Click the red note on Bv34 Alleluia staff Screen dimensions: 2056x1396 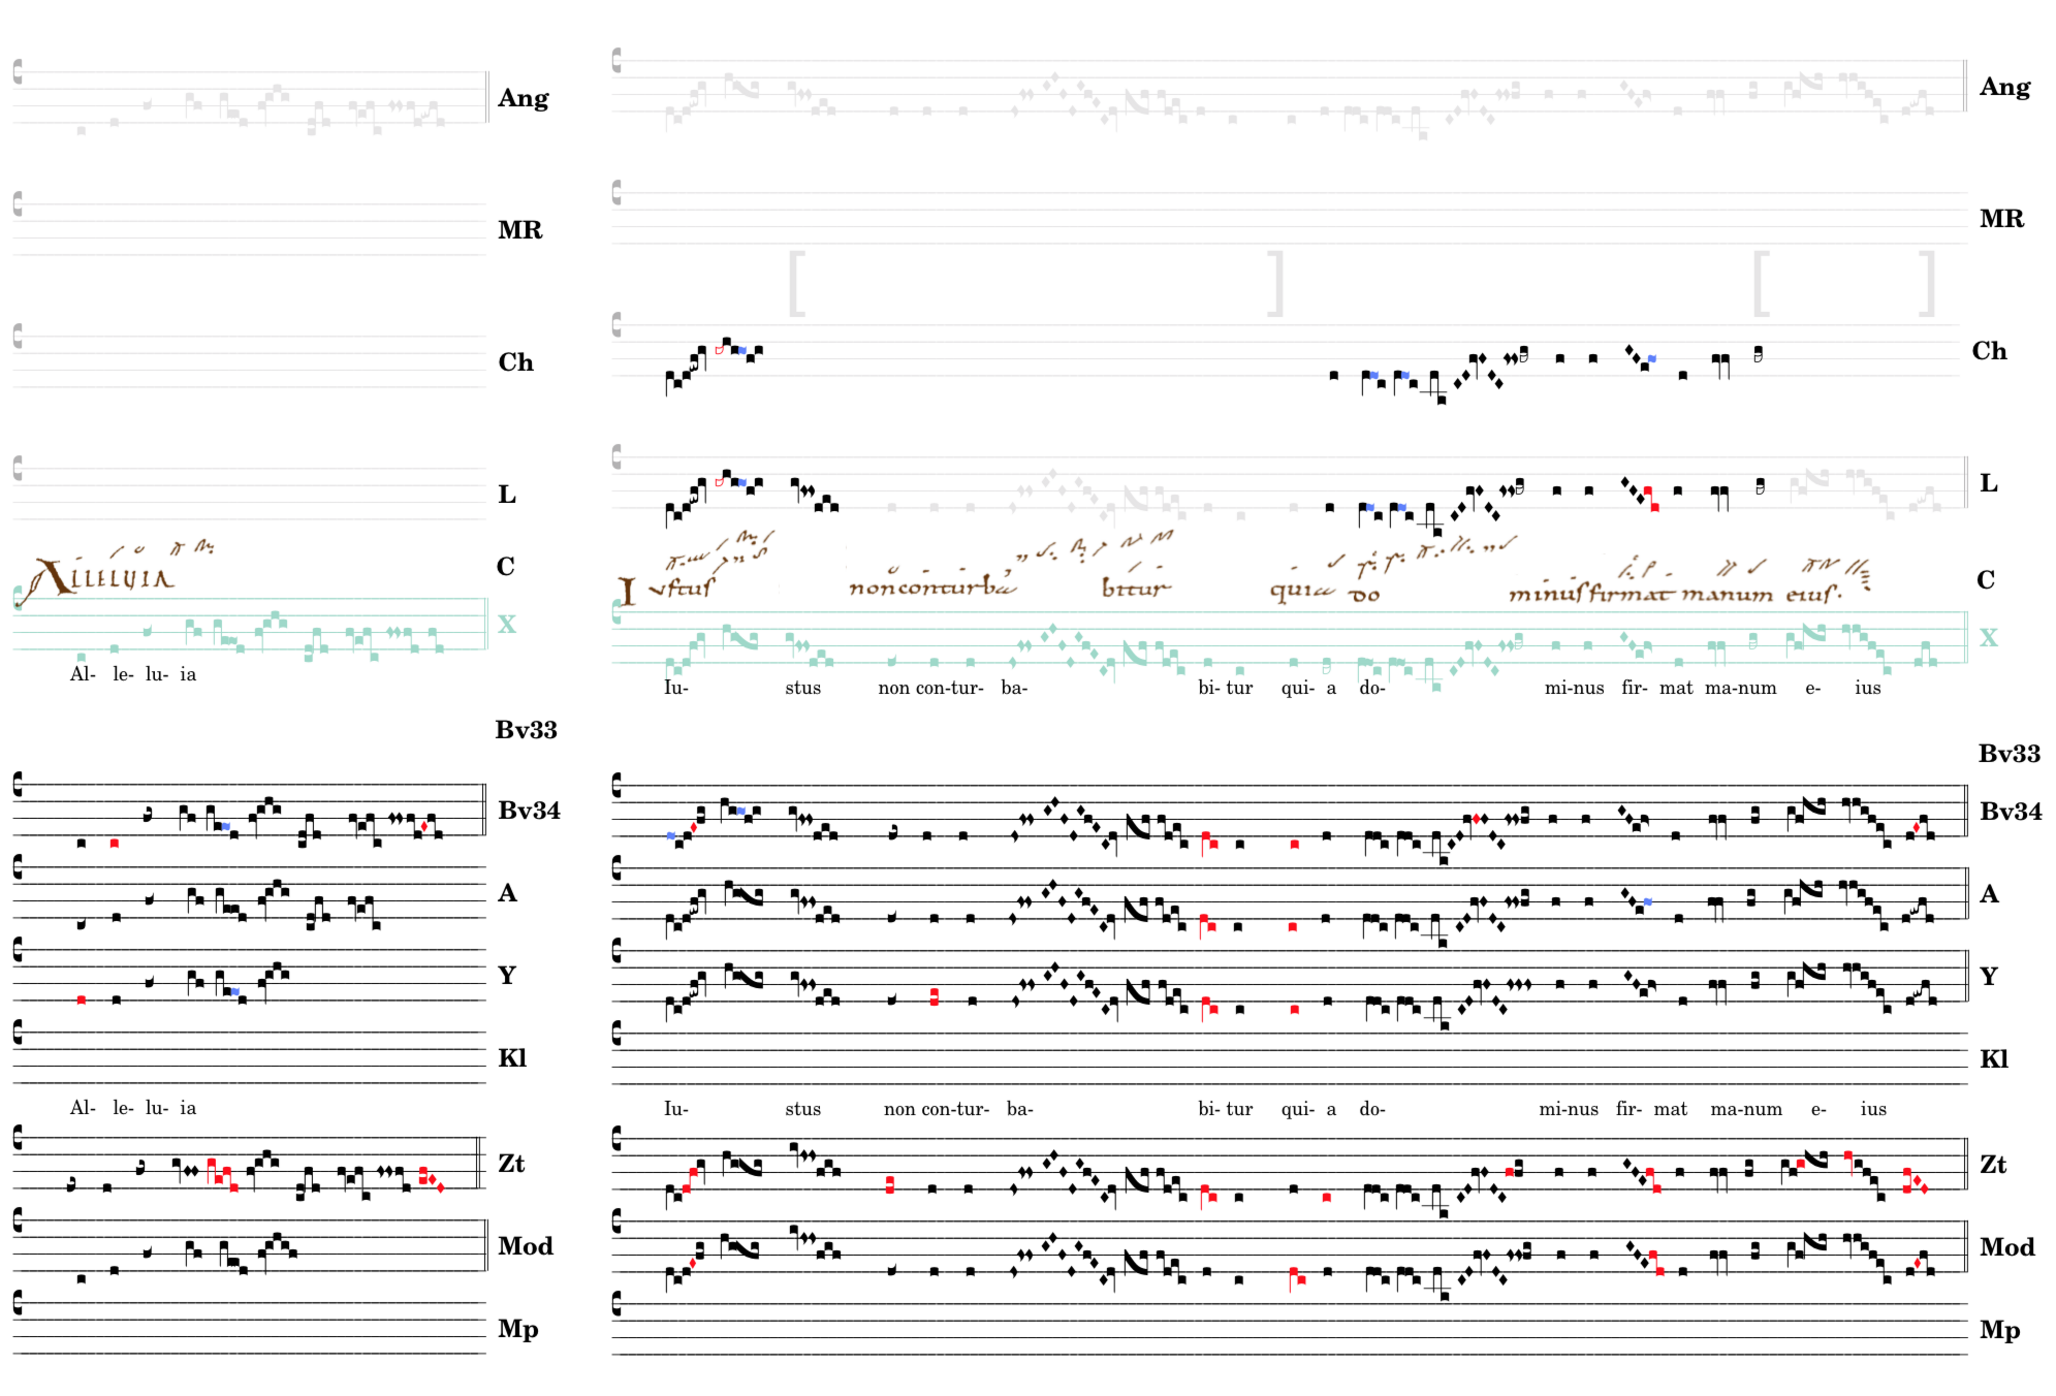click(114, 844)
